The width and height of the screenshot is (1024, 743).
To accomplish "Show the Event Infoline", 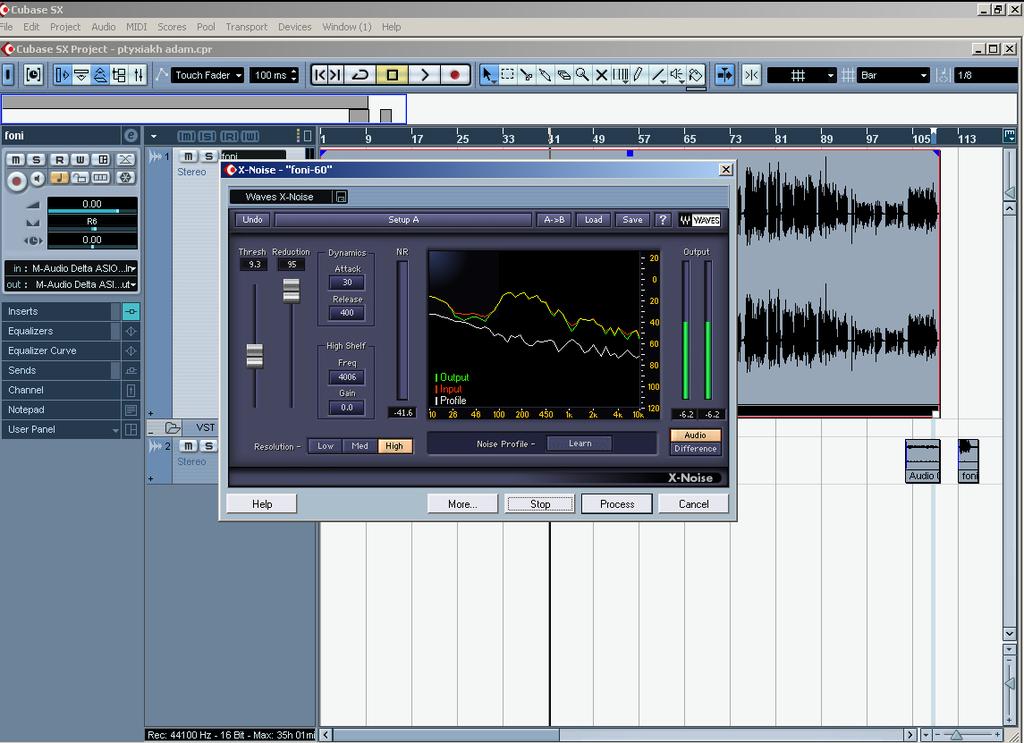I will pos(81,75).
